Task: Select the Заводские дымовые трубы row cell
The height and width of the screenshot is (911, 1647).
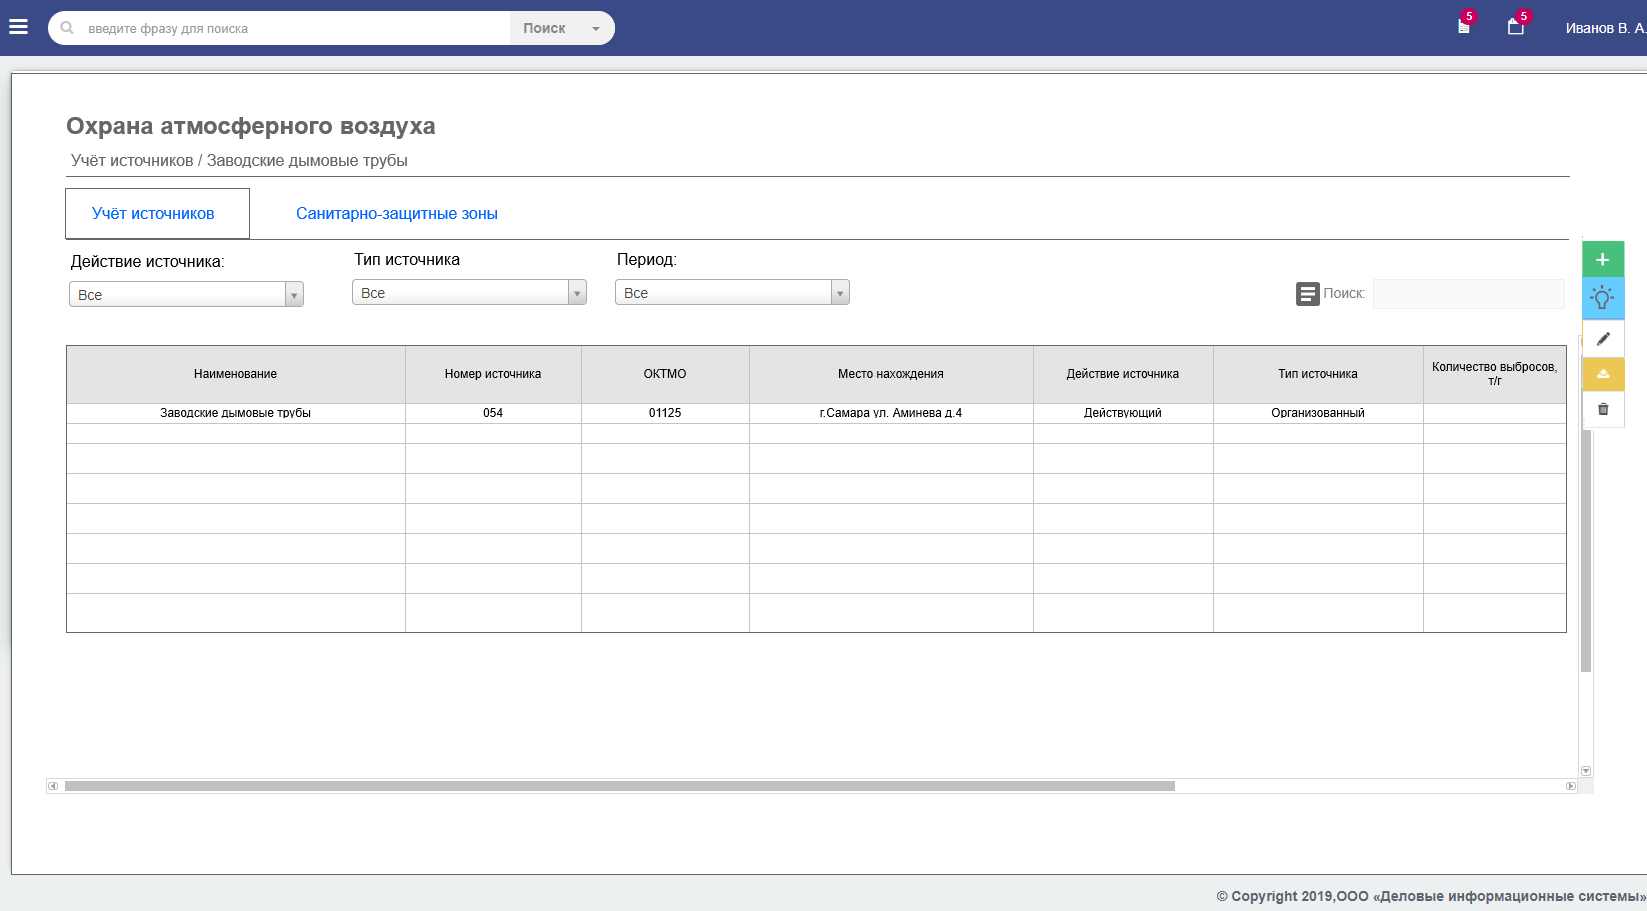Action: [x=236, y=413]
